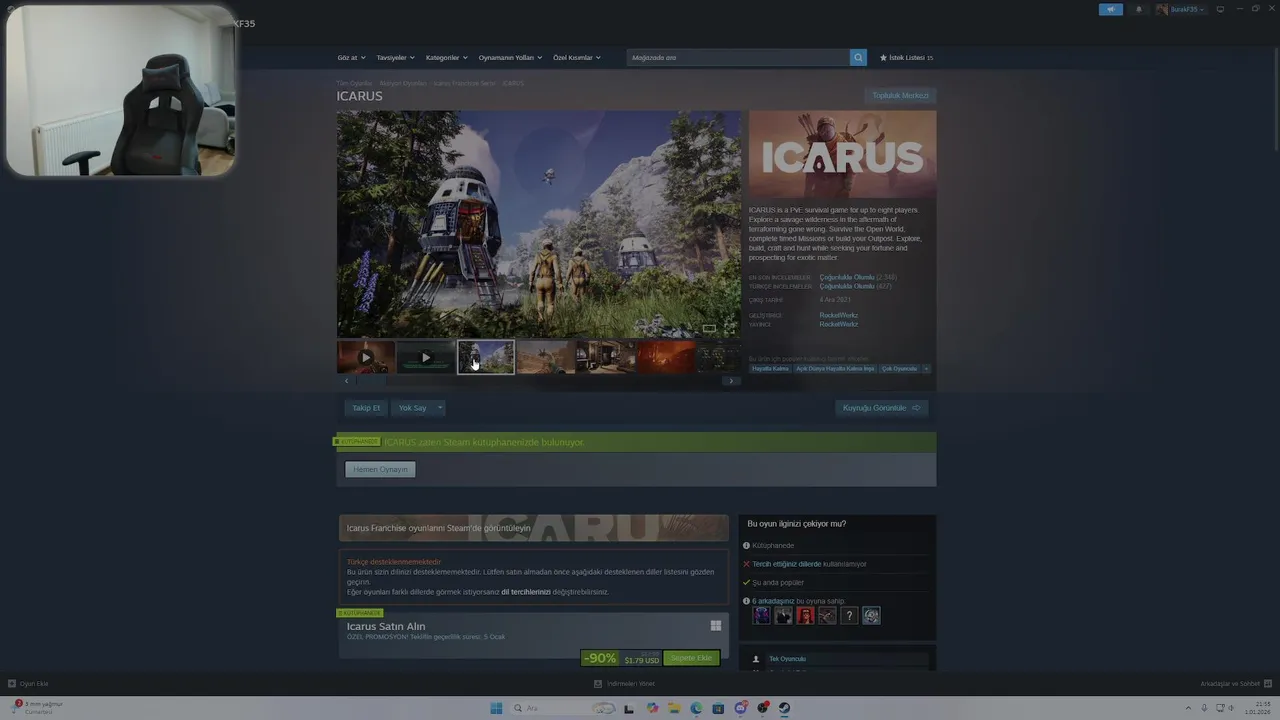Click the Yok Say ignore button
The height and width of the screenshot is (720, 1280).
(x=412, y=408)
